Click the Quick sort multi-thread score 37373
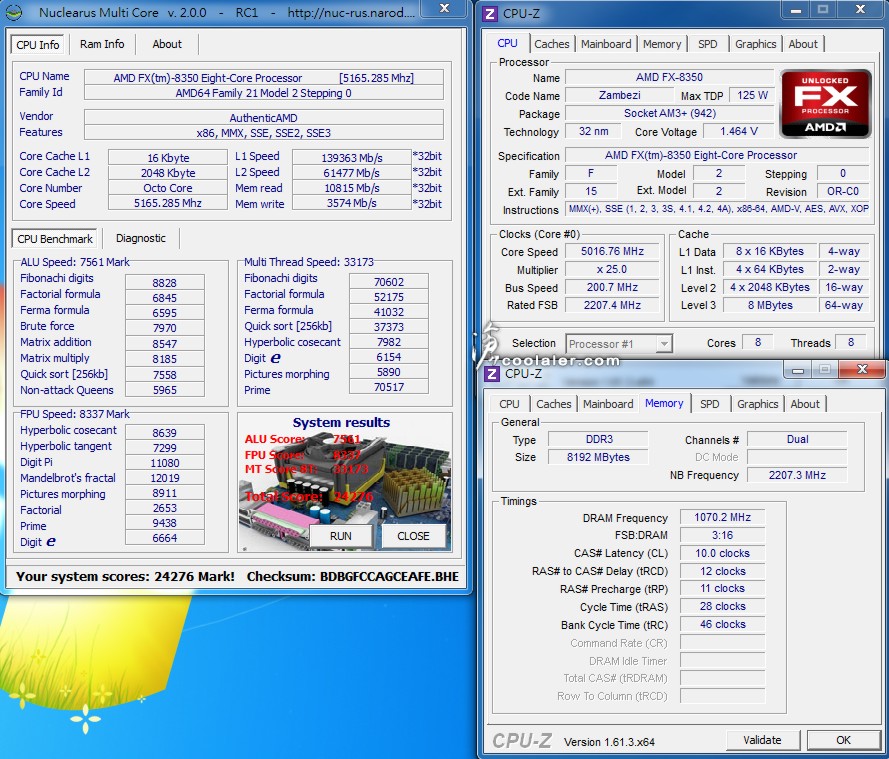Viewport: 889px width, 759px height. click(389, 327)
